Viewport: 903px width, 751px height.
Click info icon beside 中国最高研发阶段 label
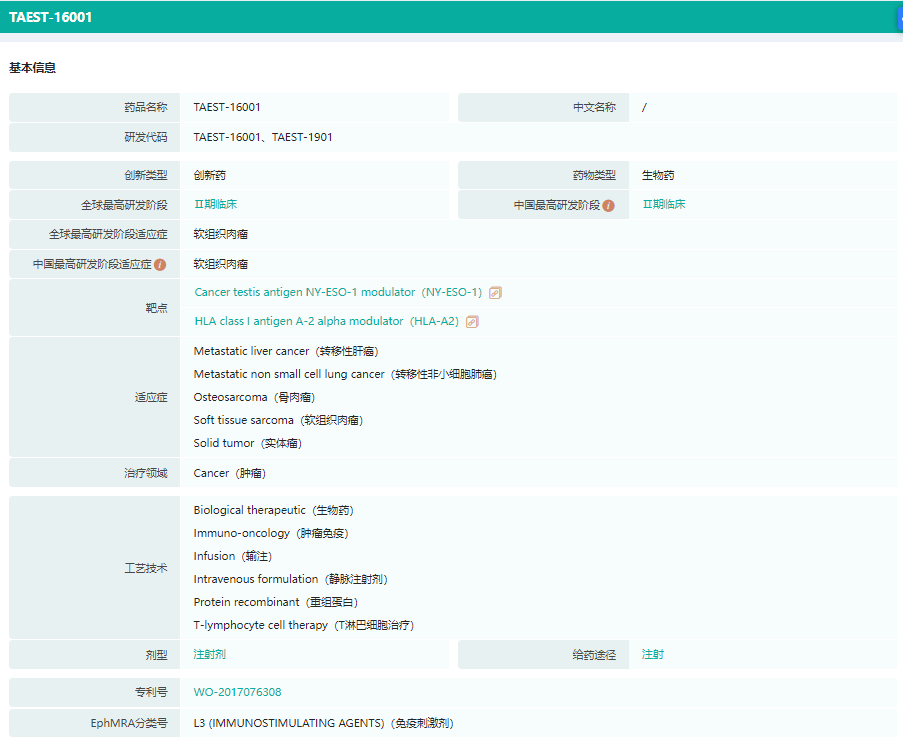click(608, 205)
